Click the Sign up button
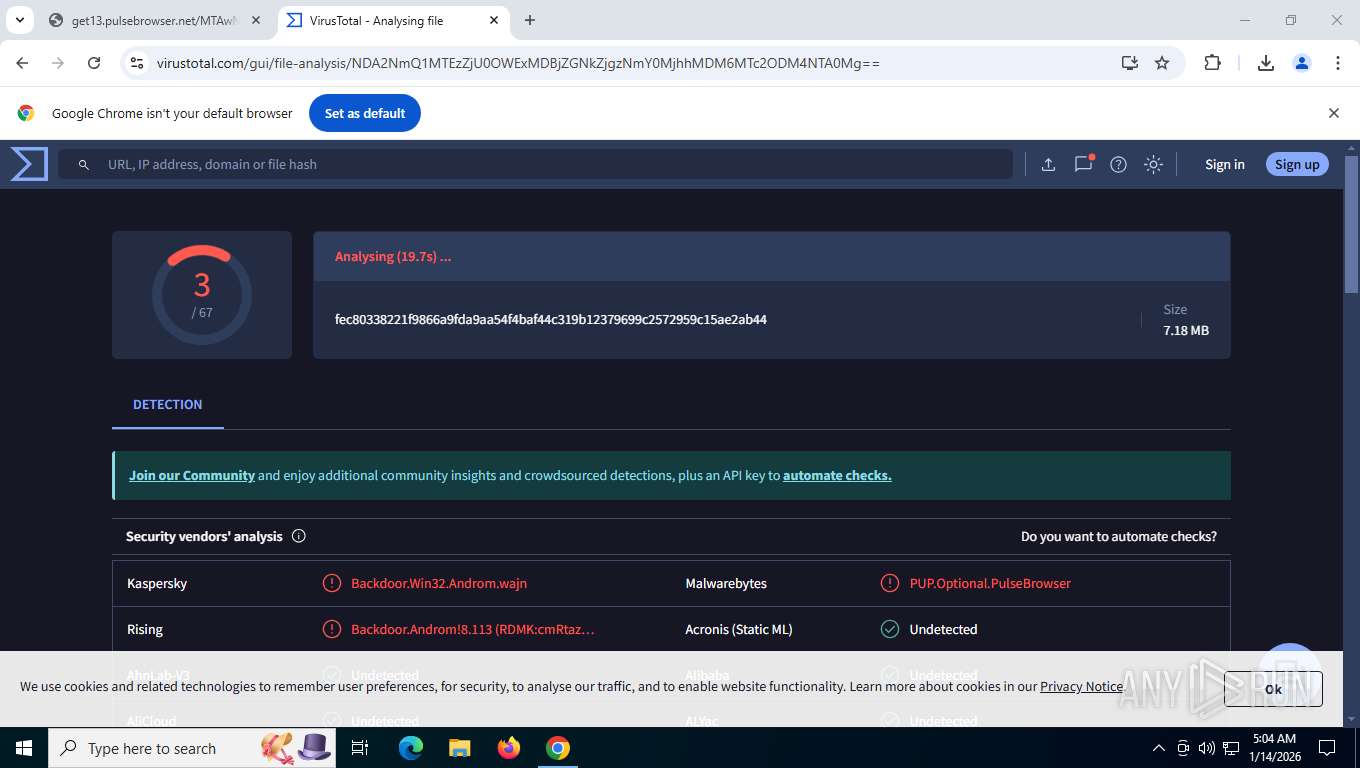The image size is (1360, 768). point(1297,165)
